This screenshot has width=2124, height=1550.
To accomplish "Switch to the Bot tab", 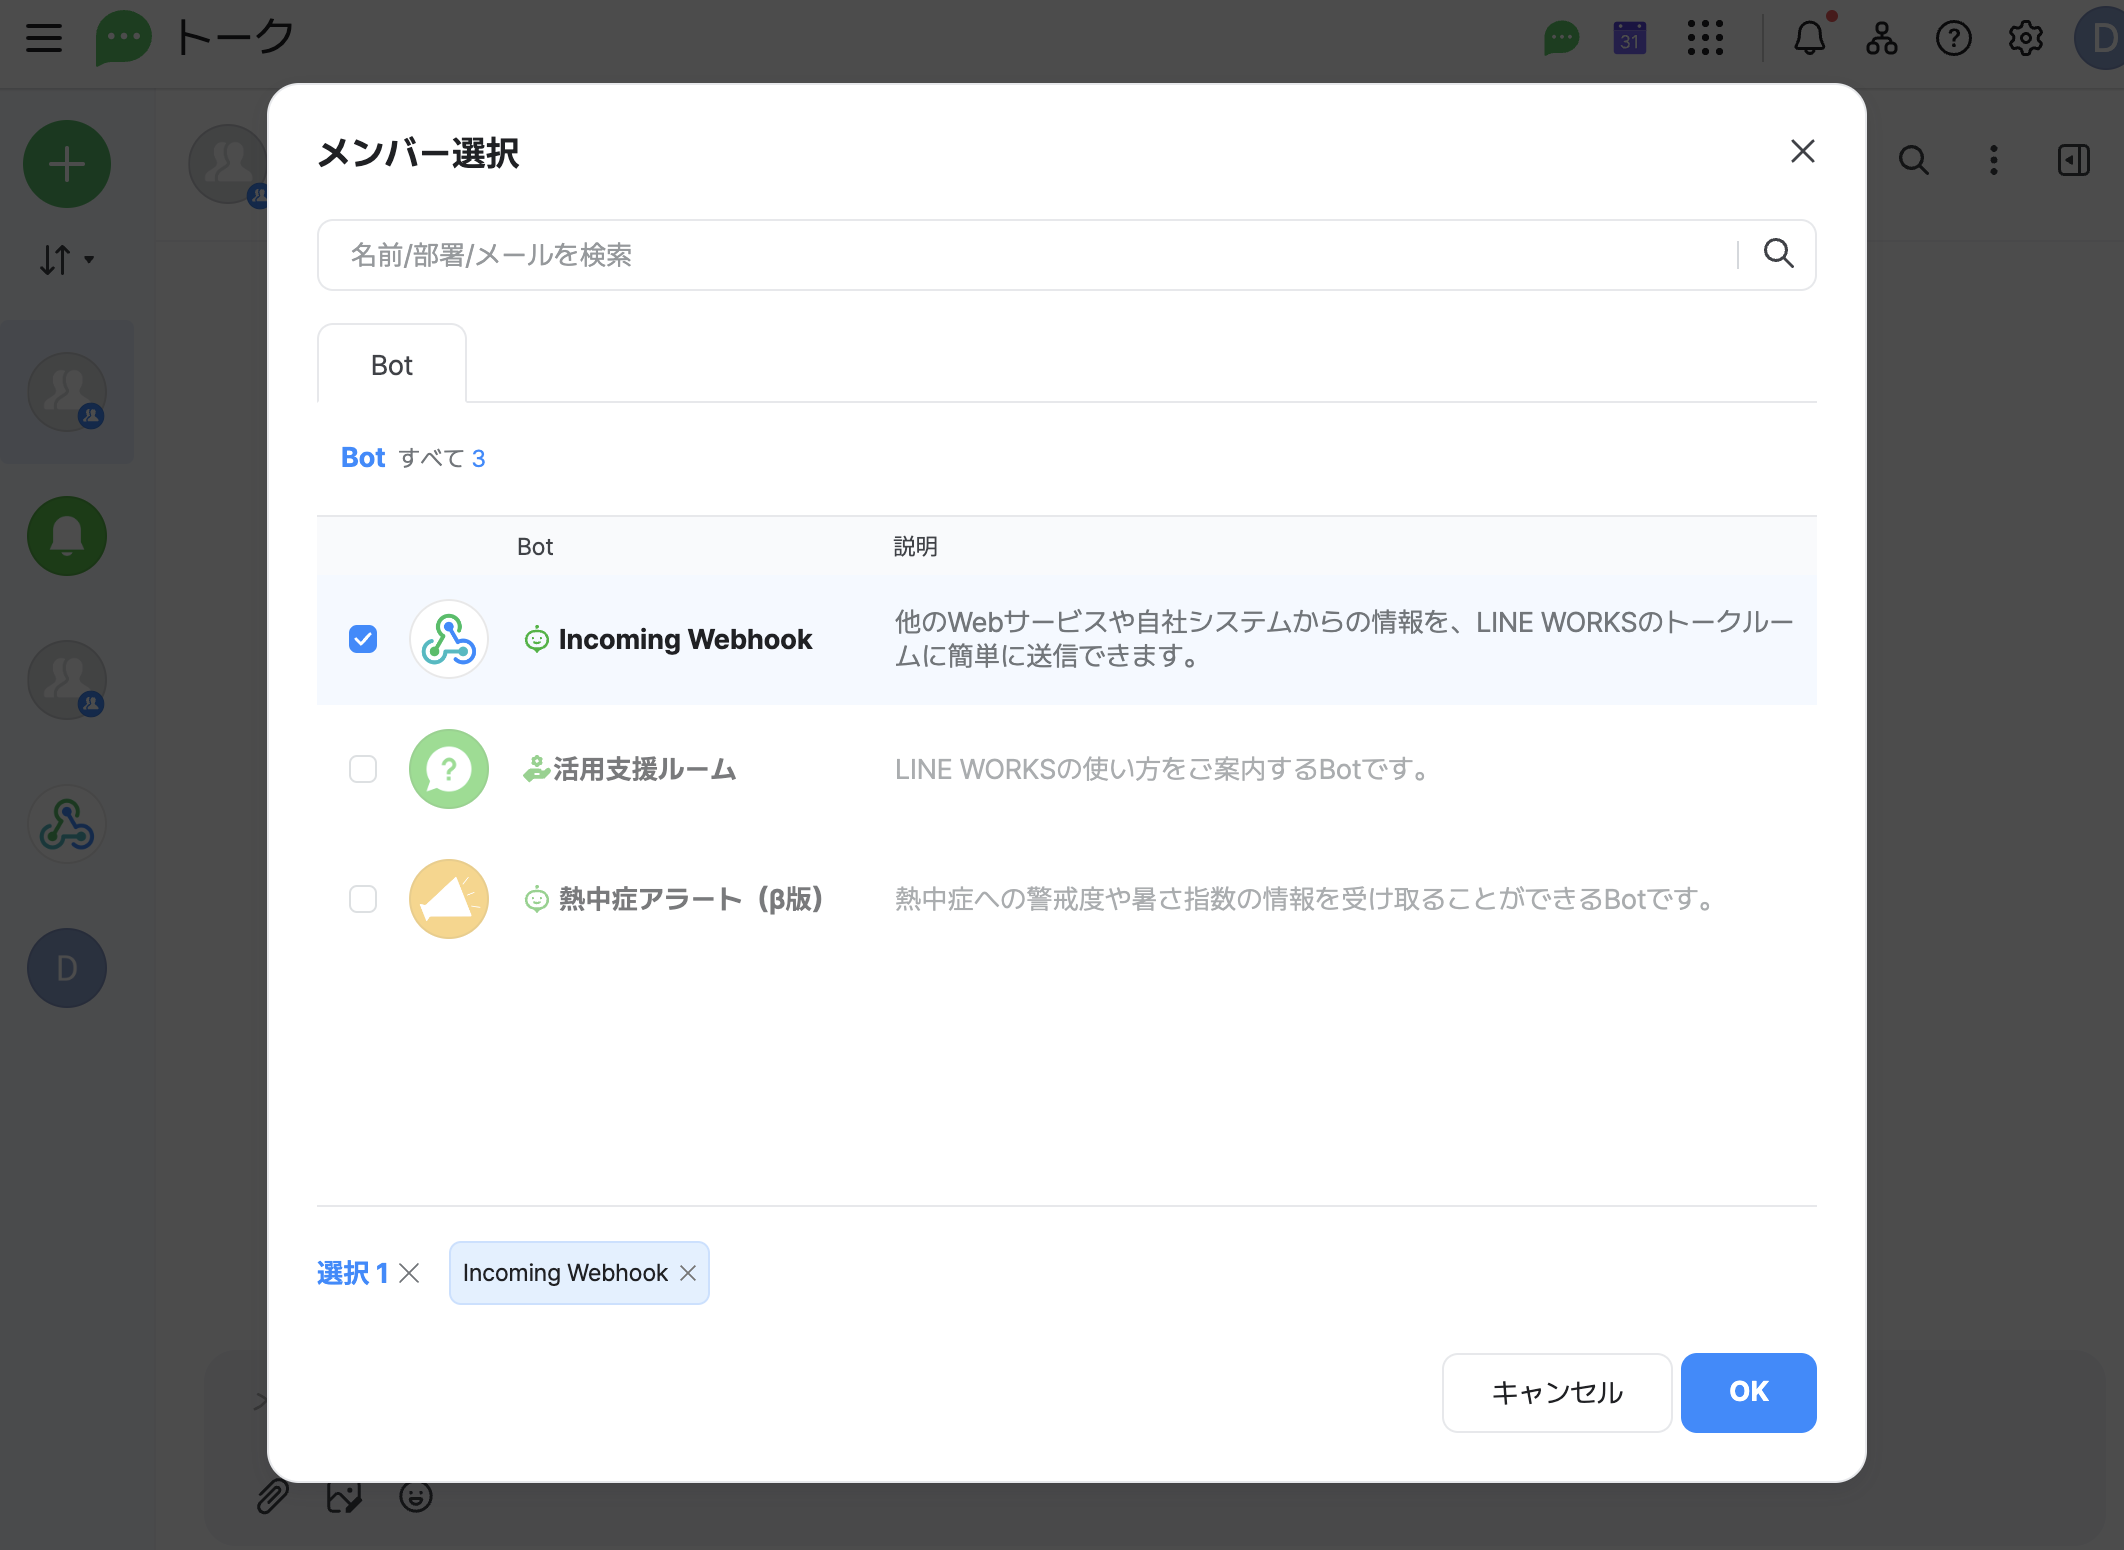I will (x=391, y=364).
